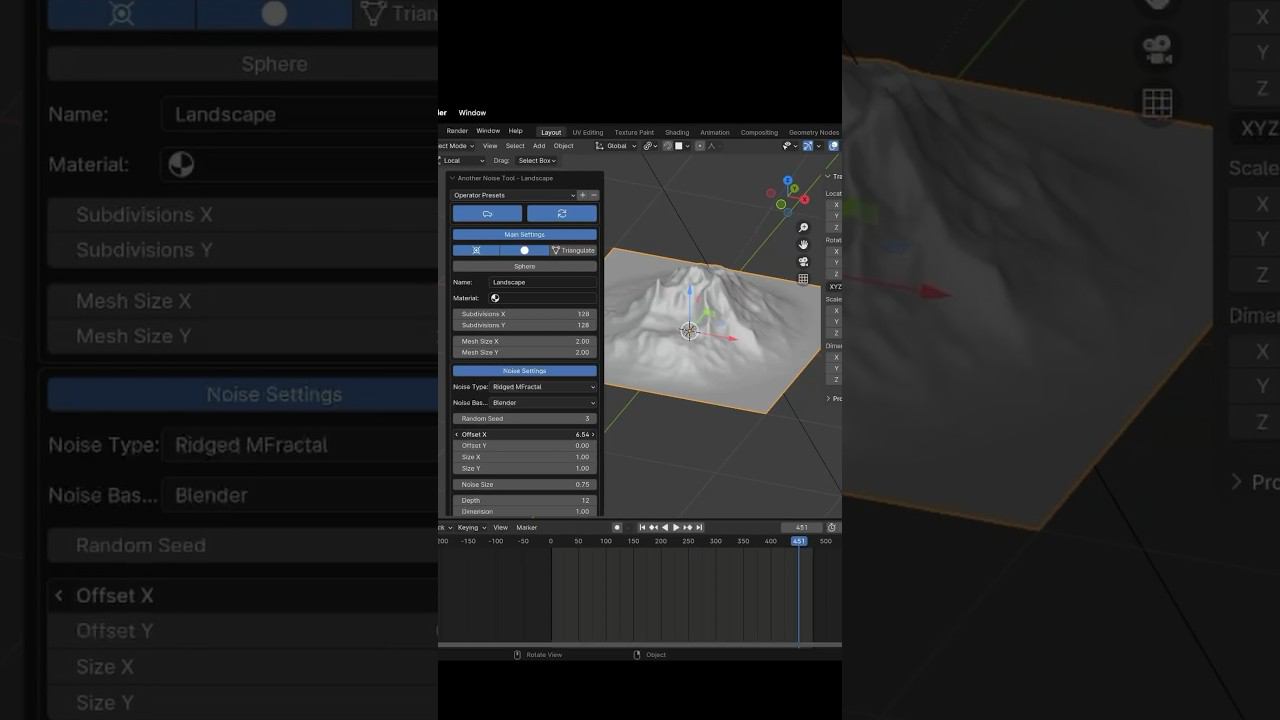Click the material sphere icon in Material field
The width and height of the screenshot is (1280, 720).
[x=495, y=298]
